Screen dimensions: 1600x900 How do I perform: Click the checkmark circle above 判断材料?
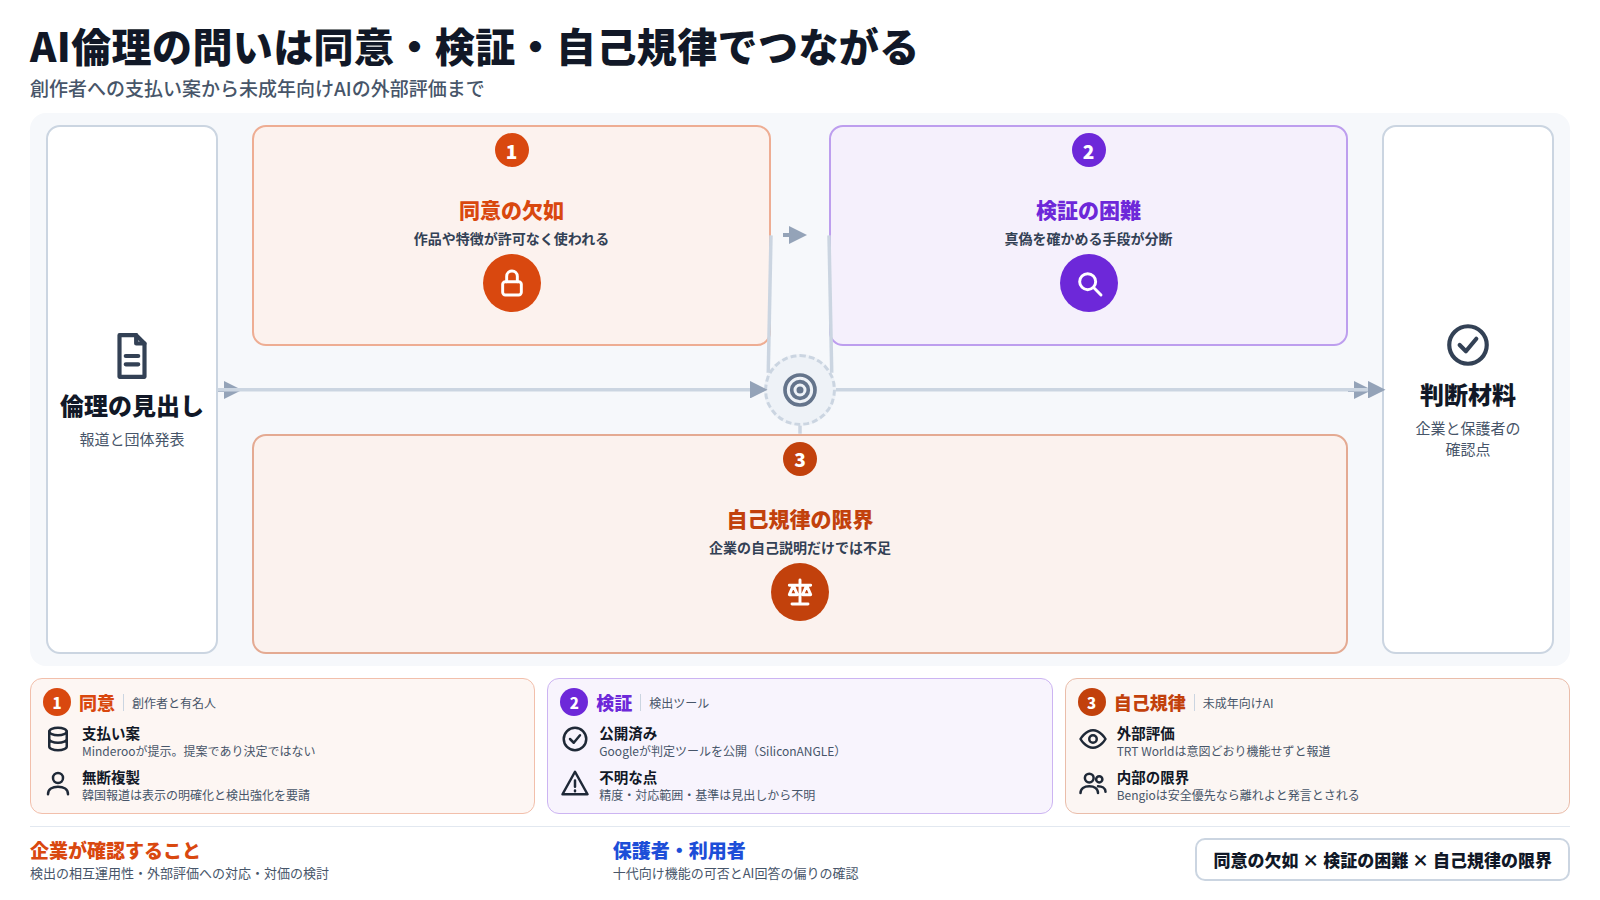coord(1468,345)
